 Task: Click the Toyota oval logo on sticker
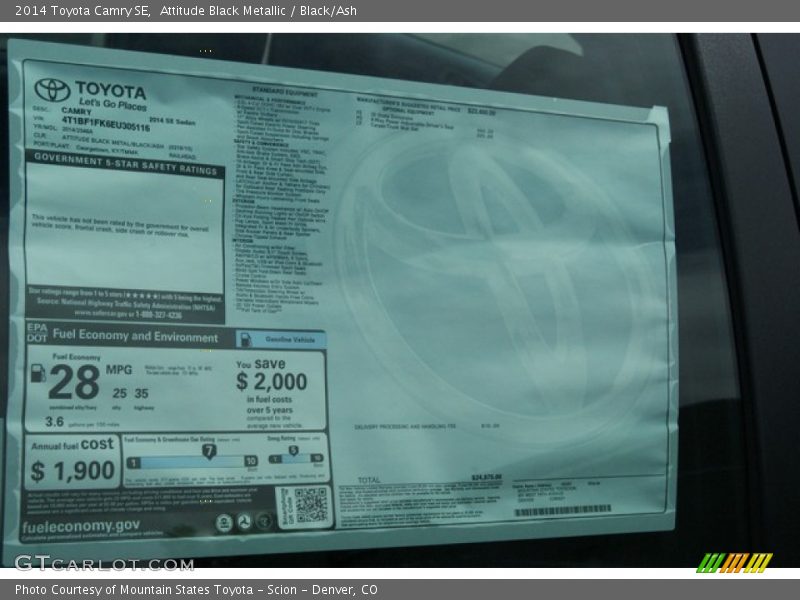[52, 90]
